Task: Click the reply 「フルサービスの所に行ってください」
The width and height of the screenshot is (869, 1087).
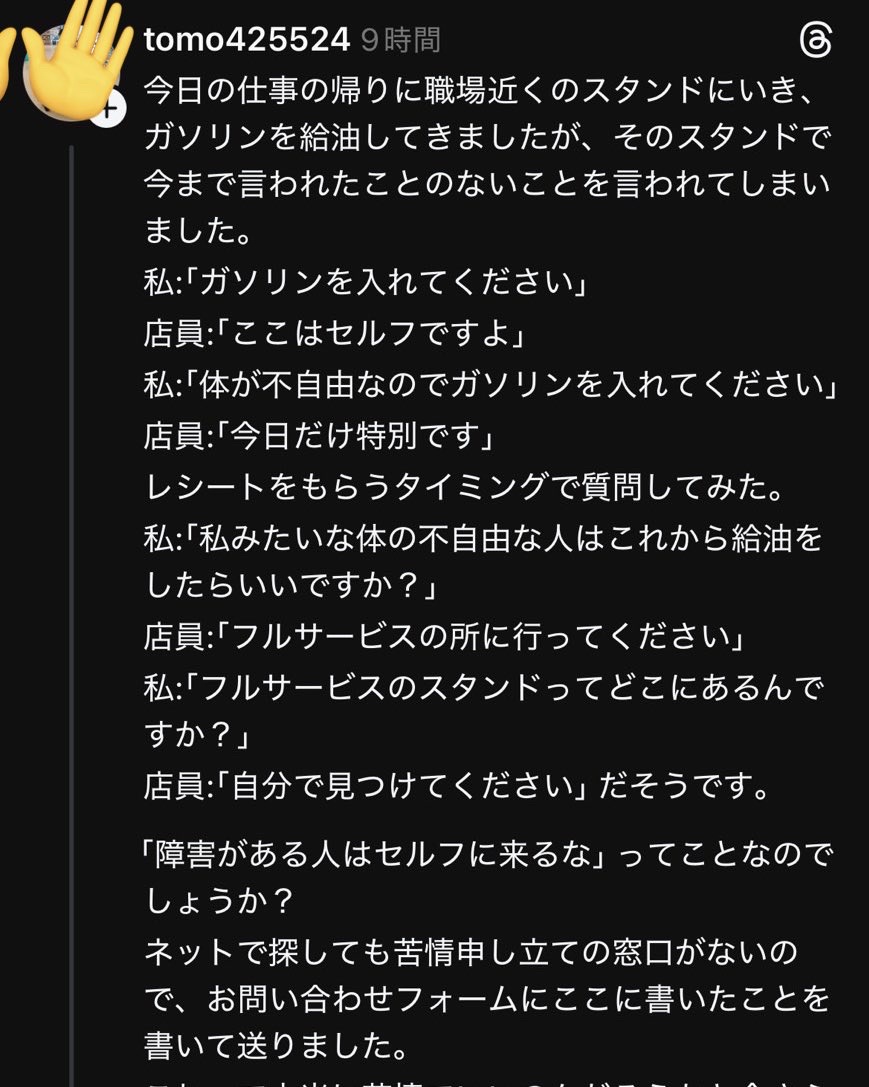Action: click(x=446, y=636)
